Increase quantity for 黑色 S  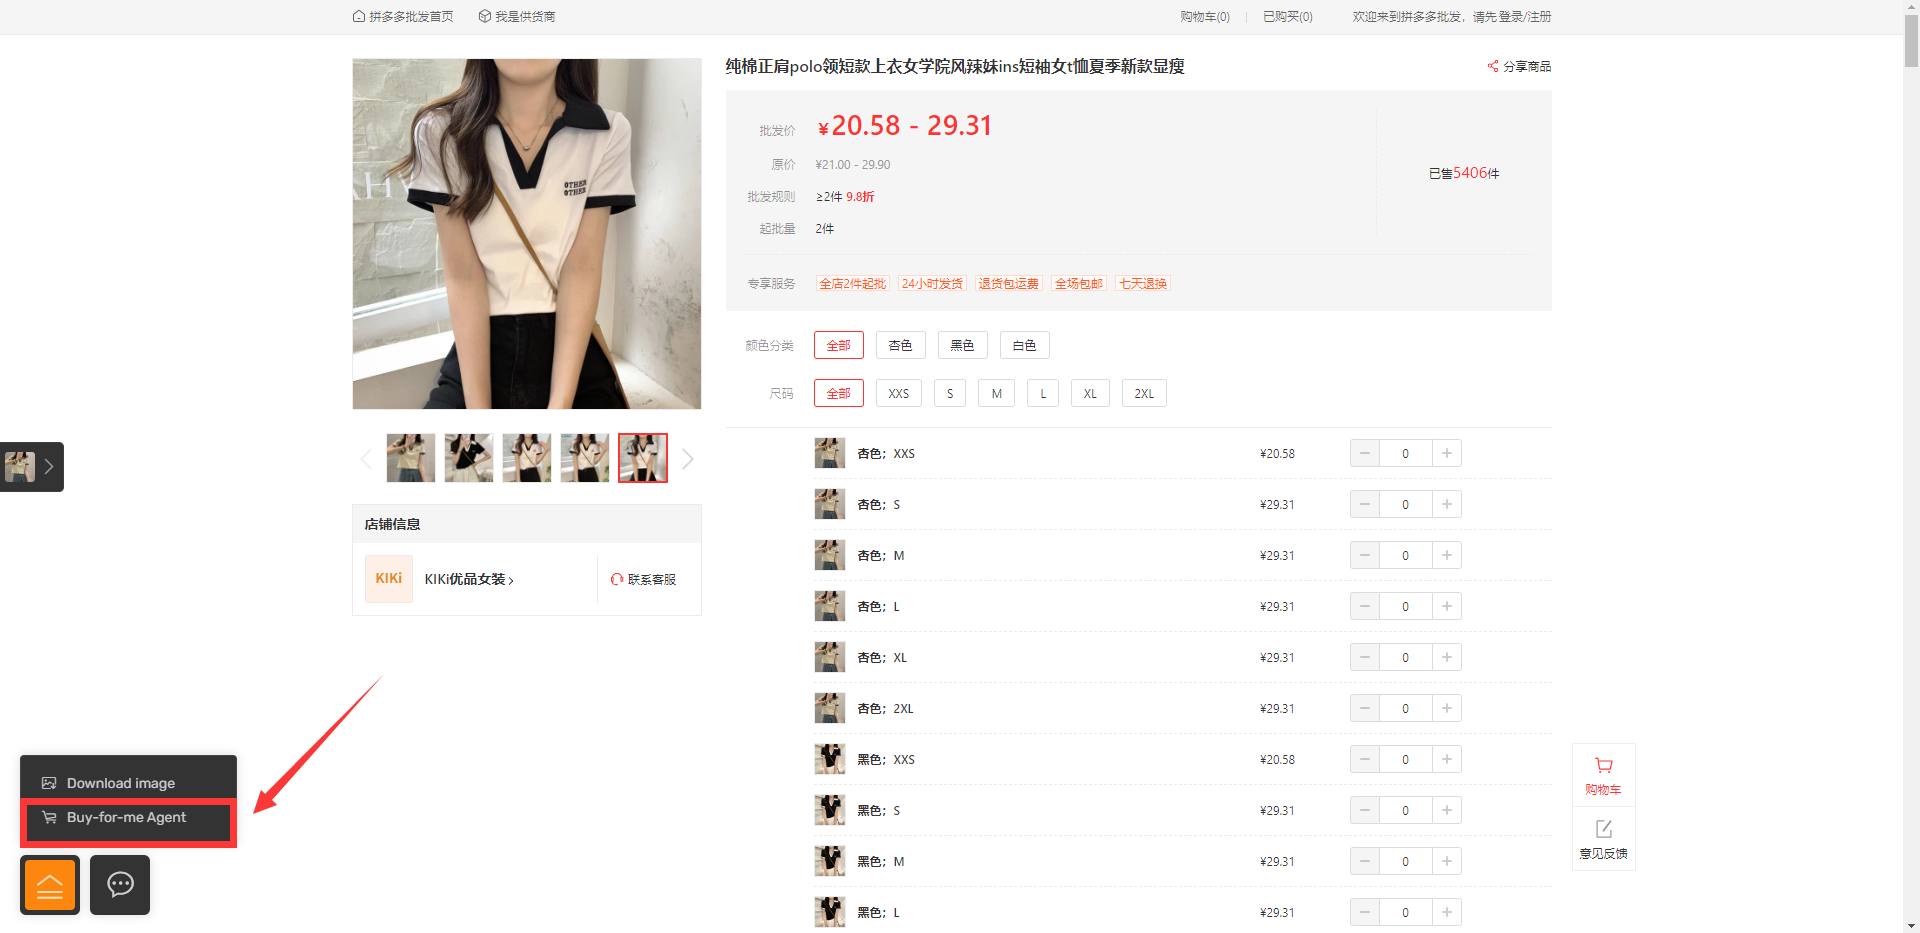tap(1447, 810)
